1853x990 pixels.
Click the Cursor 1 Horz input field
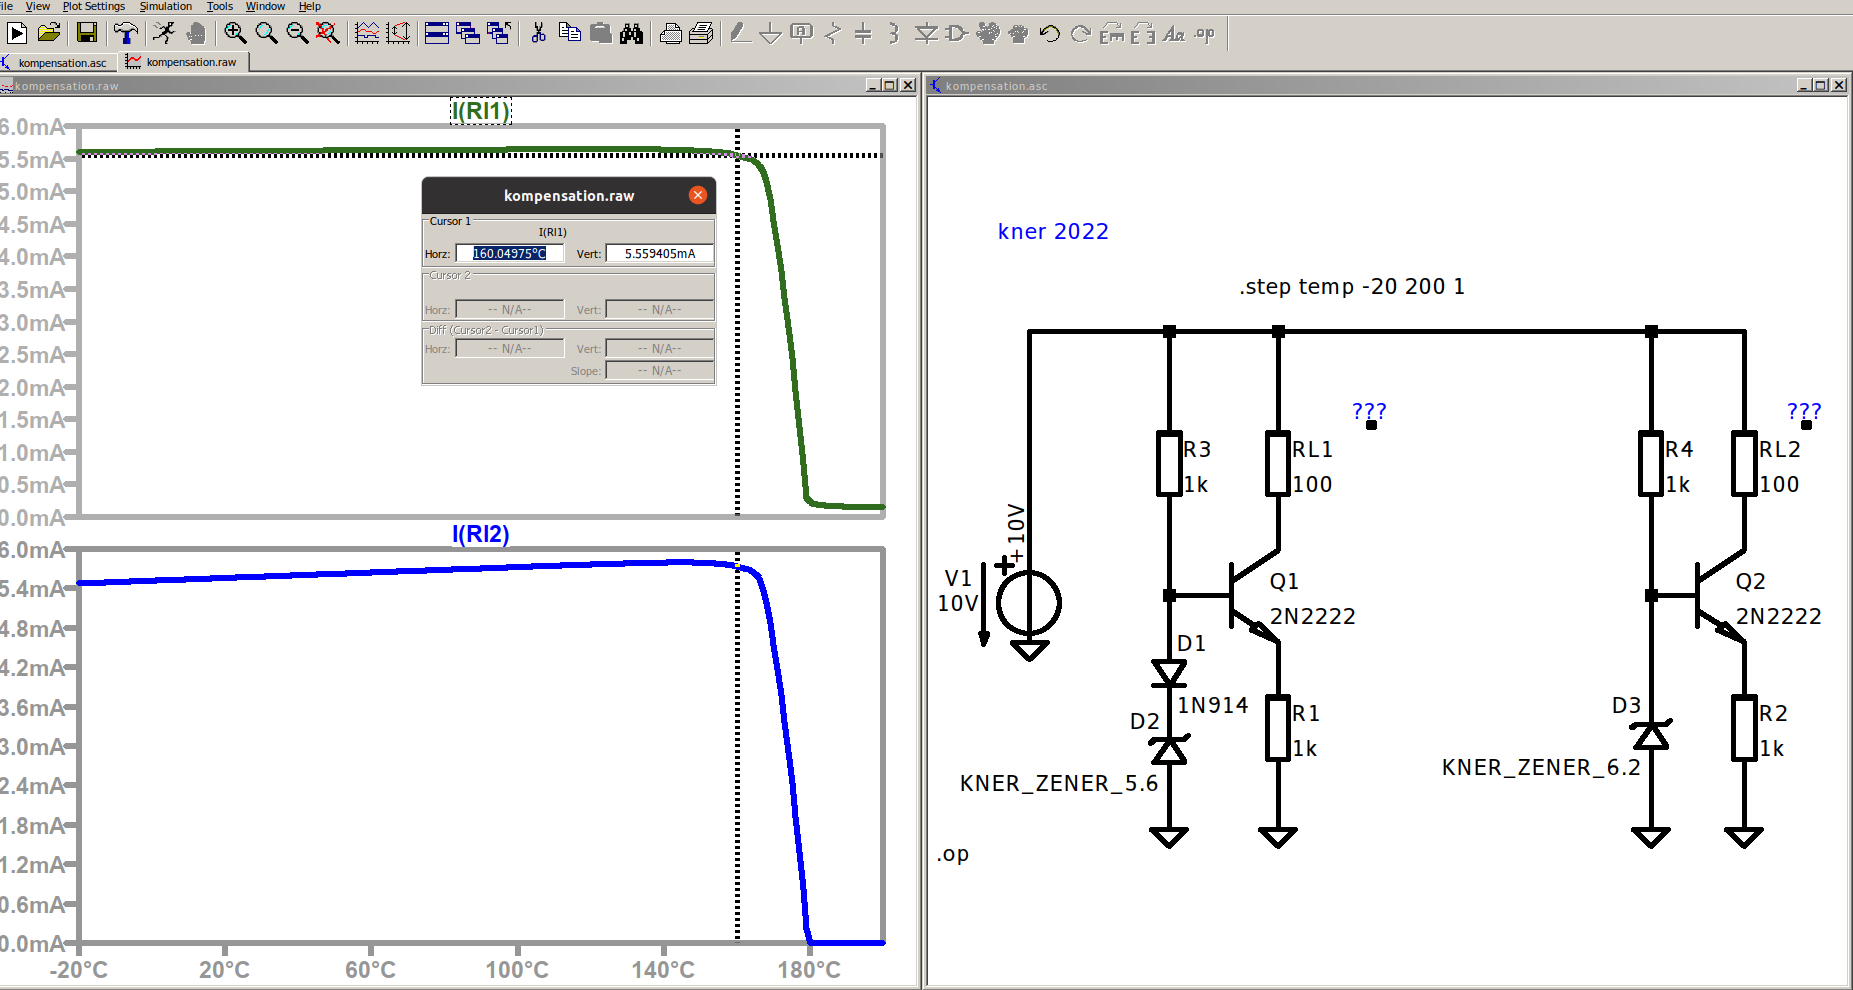tap(509, 254)
